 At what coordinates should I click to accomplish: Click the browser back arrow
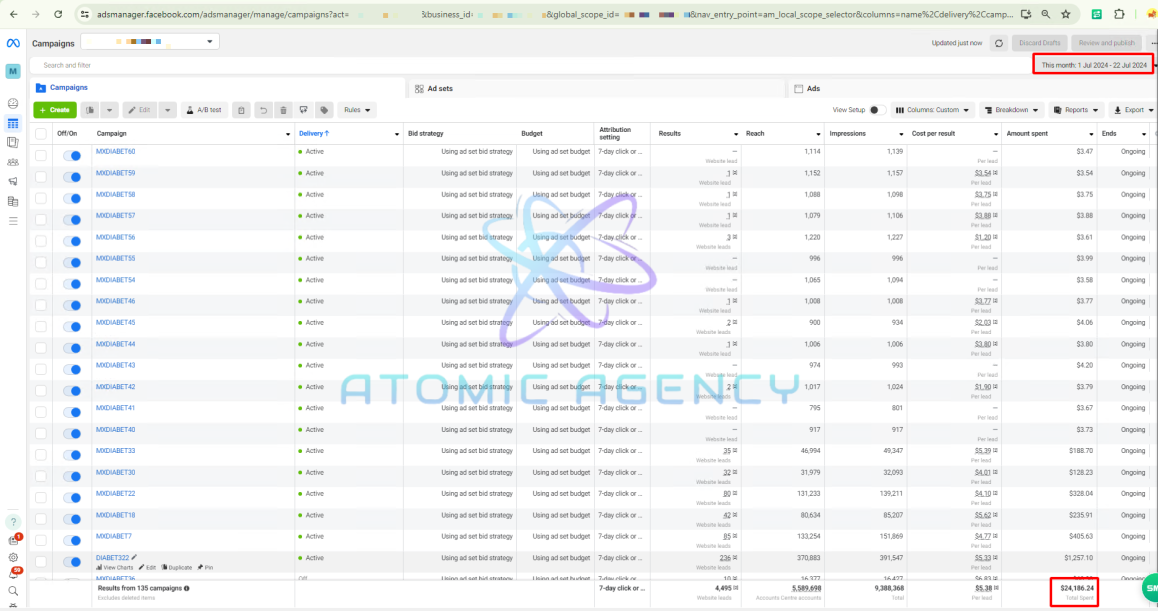pos(13,14)
